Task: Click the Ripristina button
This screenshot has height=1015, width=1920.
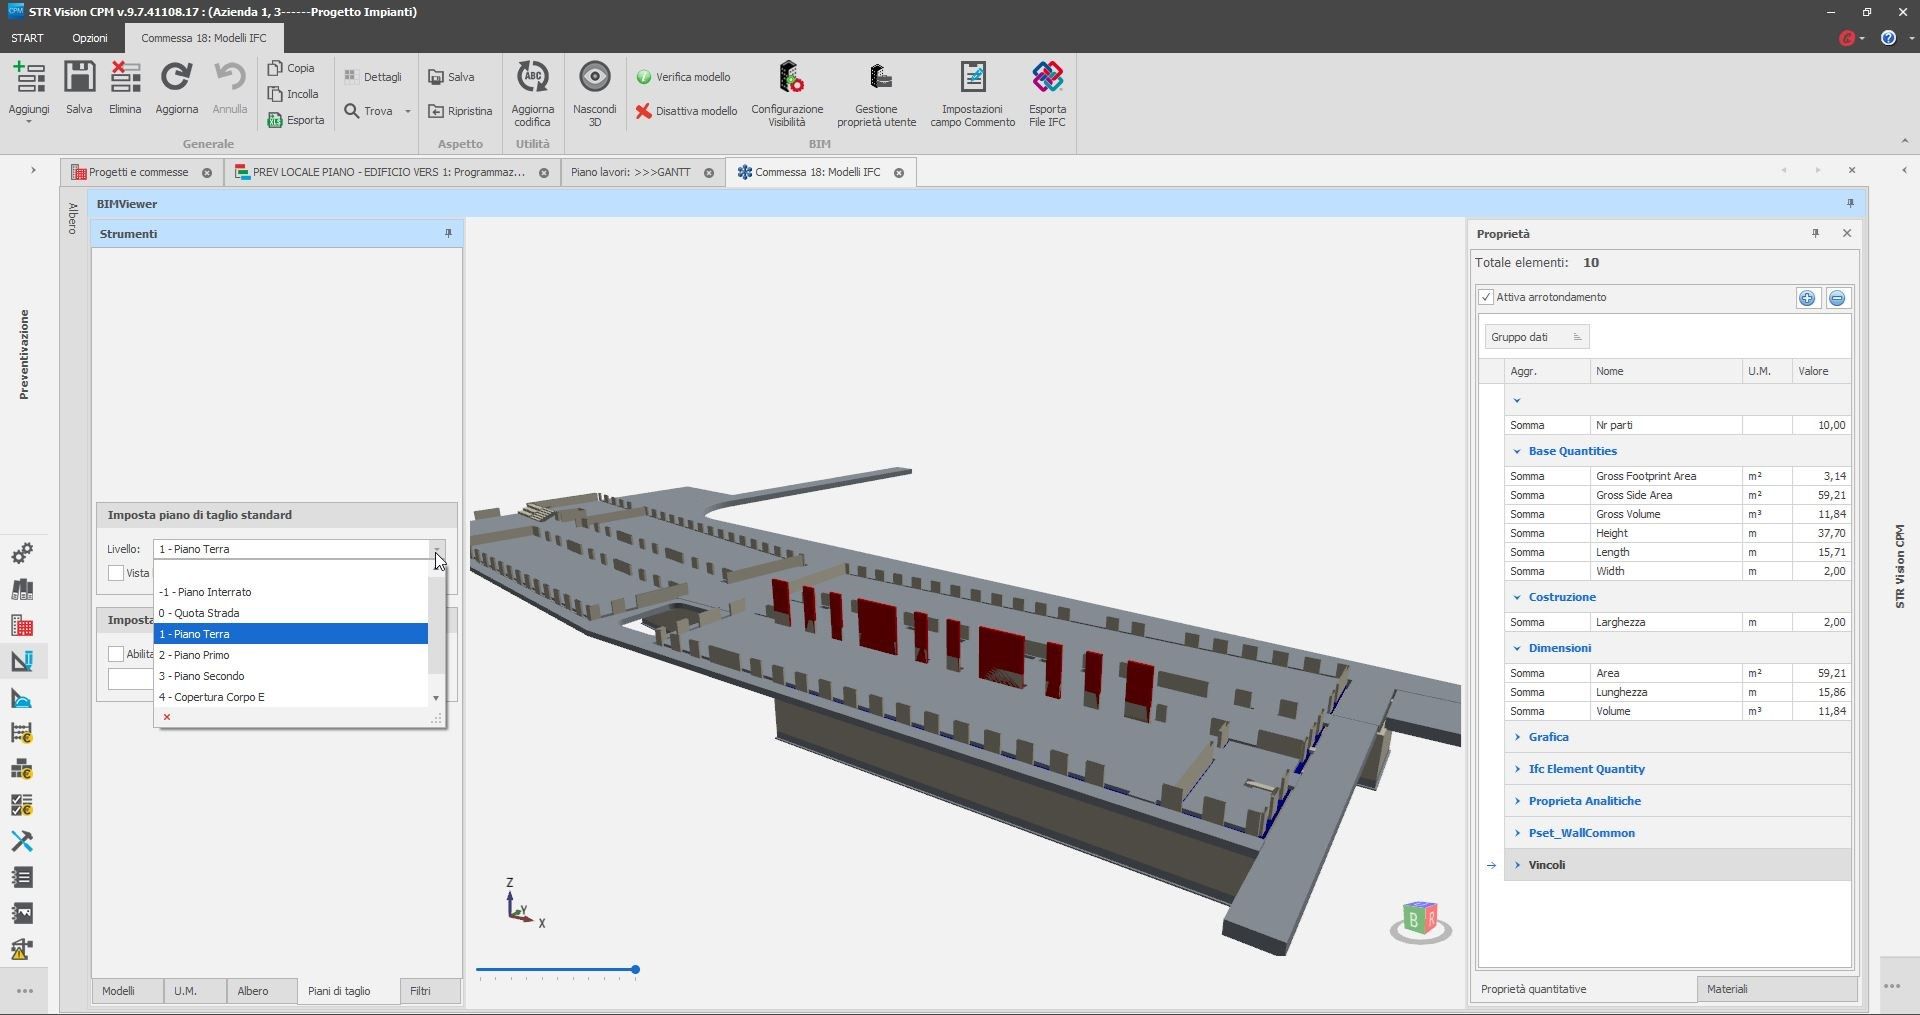Action: [x=460, y=111]
